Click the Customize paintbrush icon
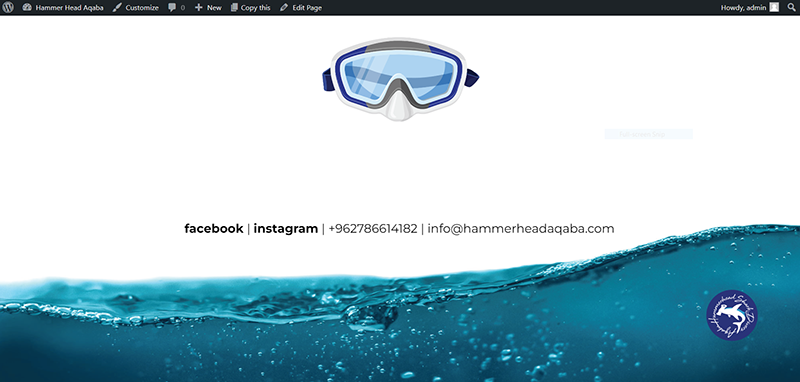Screen dimensions: 800x382 [x=117, y=8]
